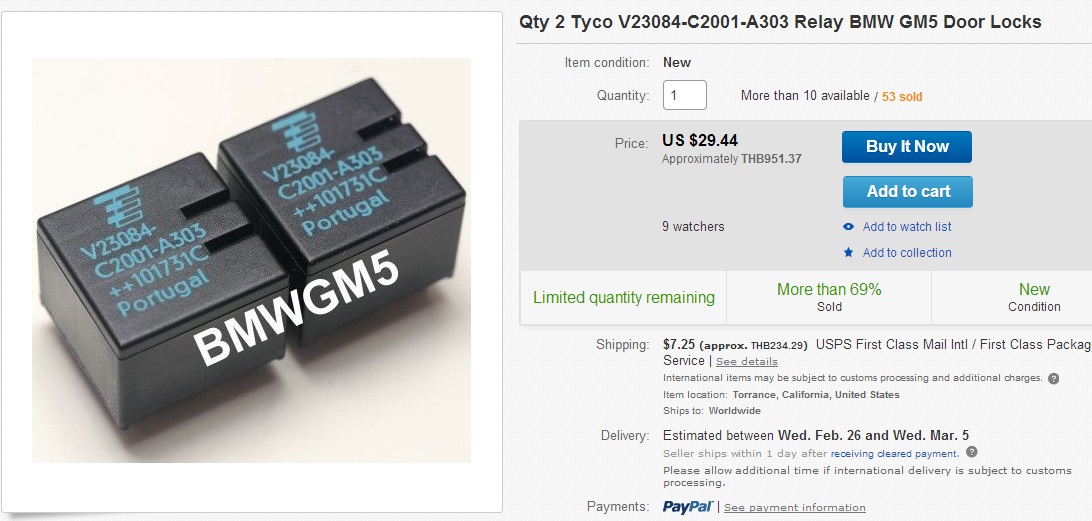Open the Add to collection link

point(907,253)
